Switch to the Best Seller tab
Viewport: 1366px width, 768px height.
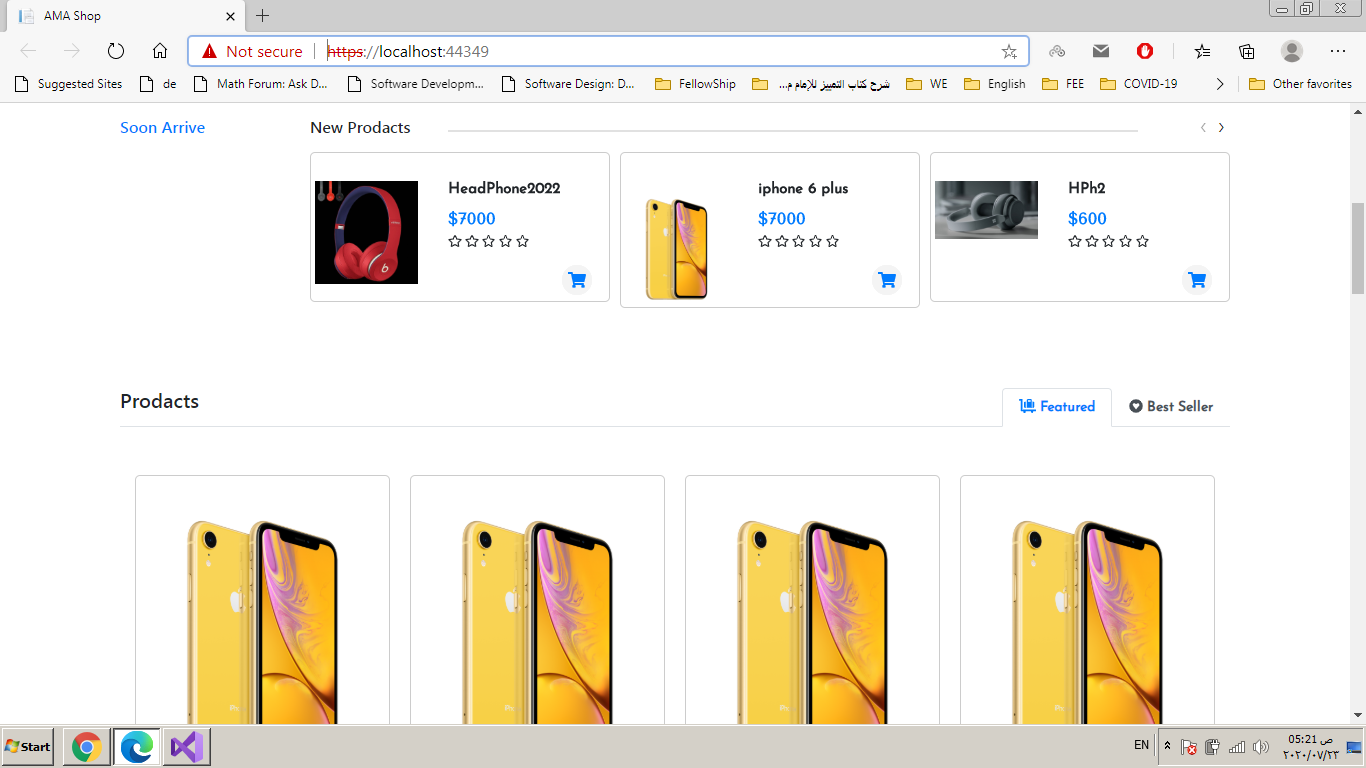[x=1171, y=407]
